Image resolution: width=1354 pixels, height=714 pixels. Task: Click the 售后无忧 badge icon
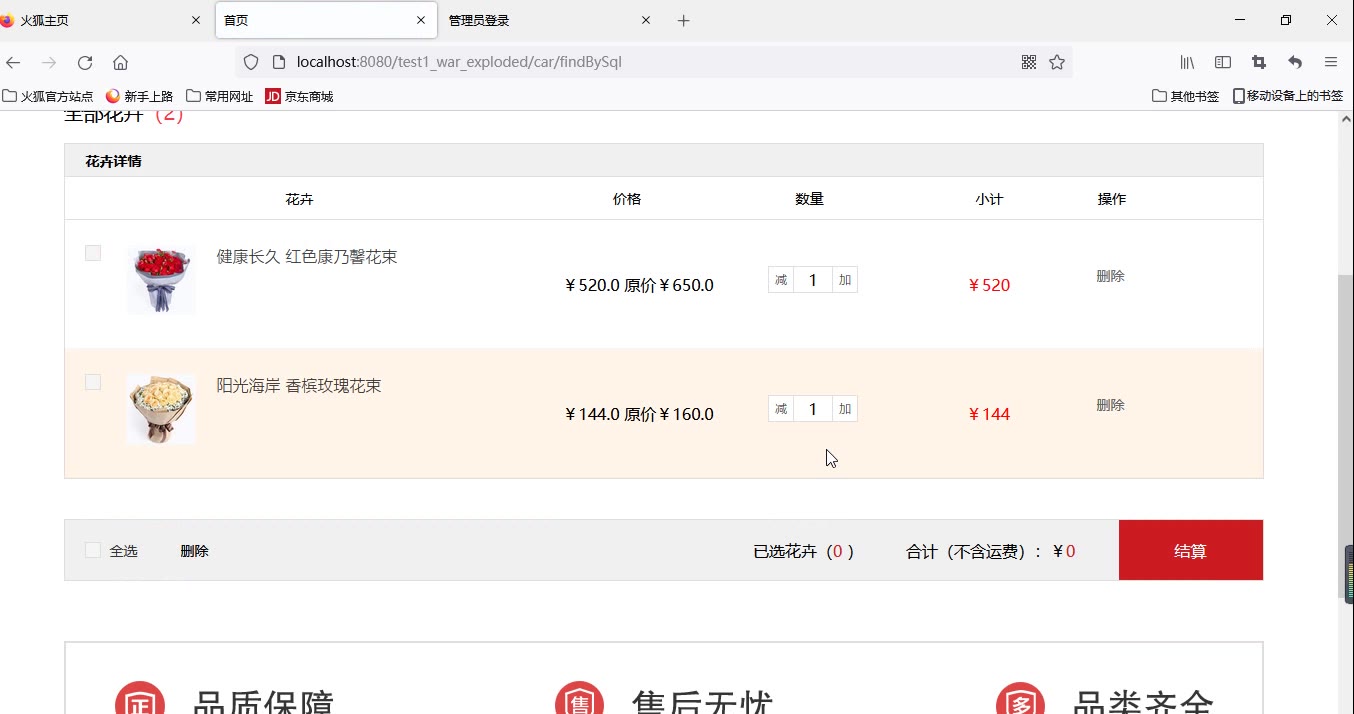580,698
